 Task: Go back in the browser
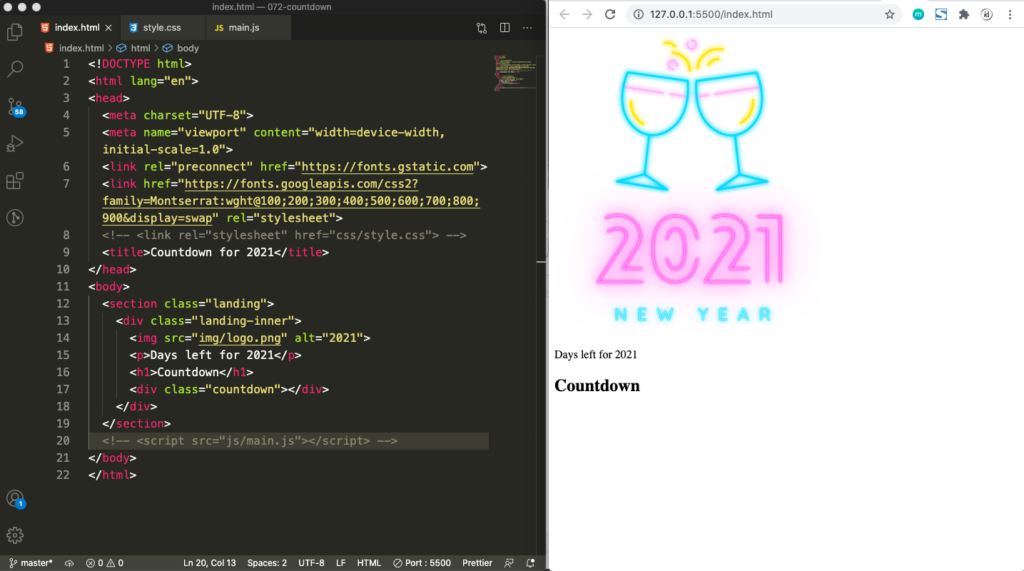564,14
